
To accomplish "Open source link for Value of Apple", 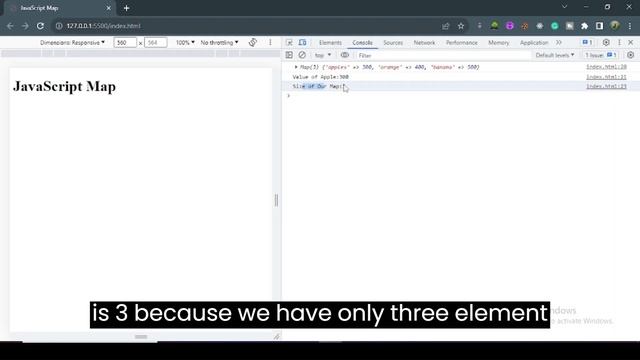I will click(606, 77).
